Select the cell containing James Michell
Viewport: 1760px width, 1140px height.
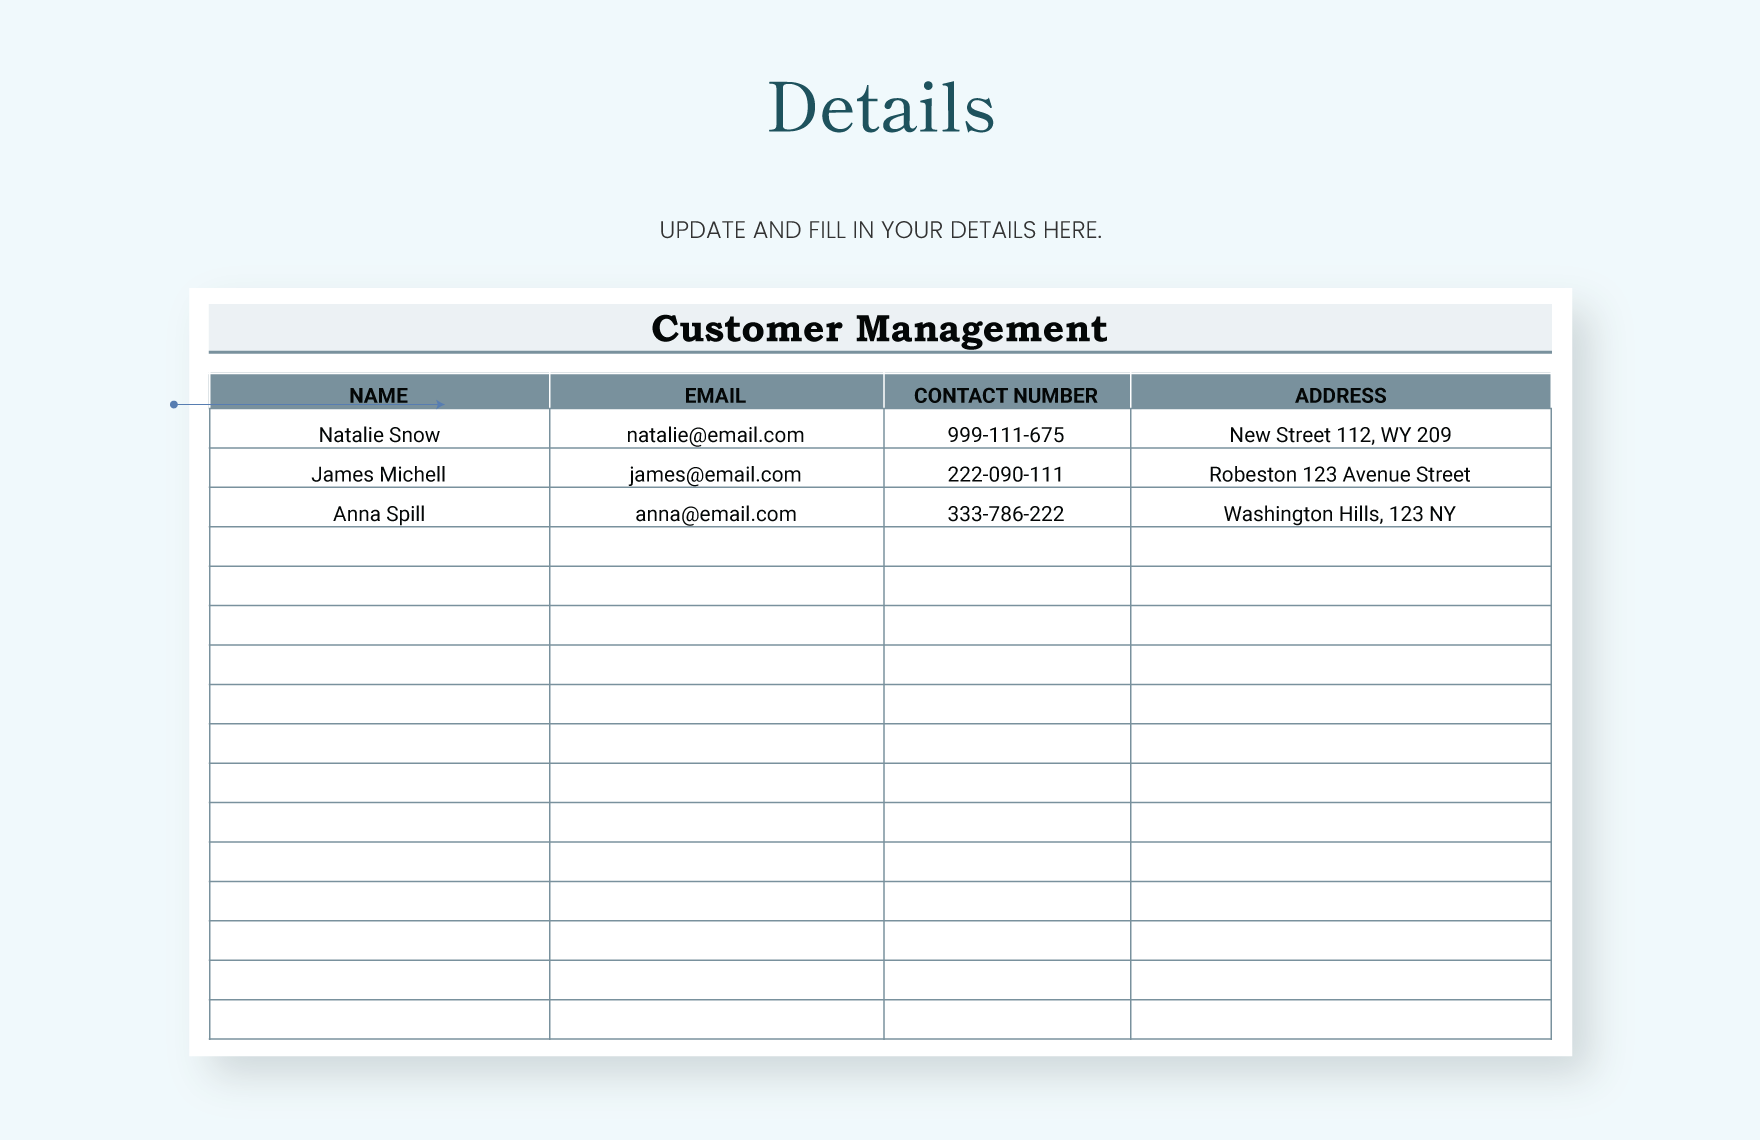(378, 474)
